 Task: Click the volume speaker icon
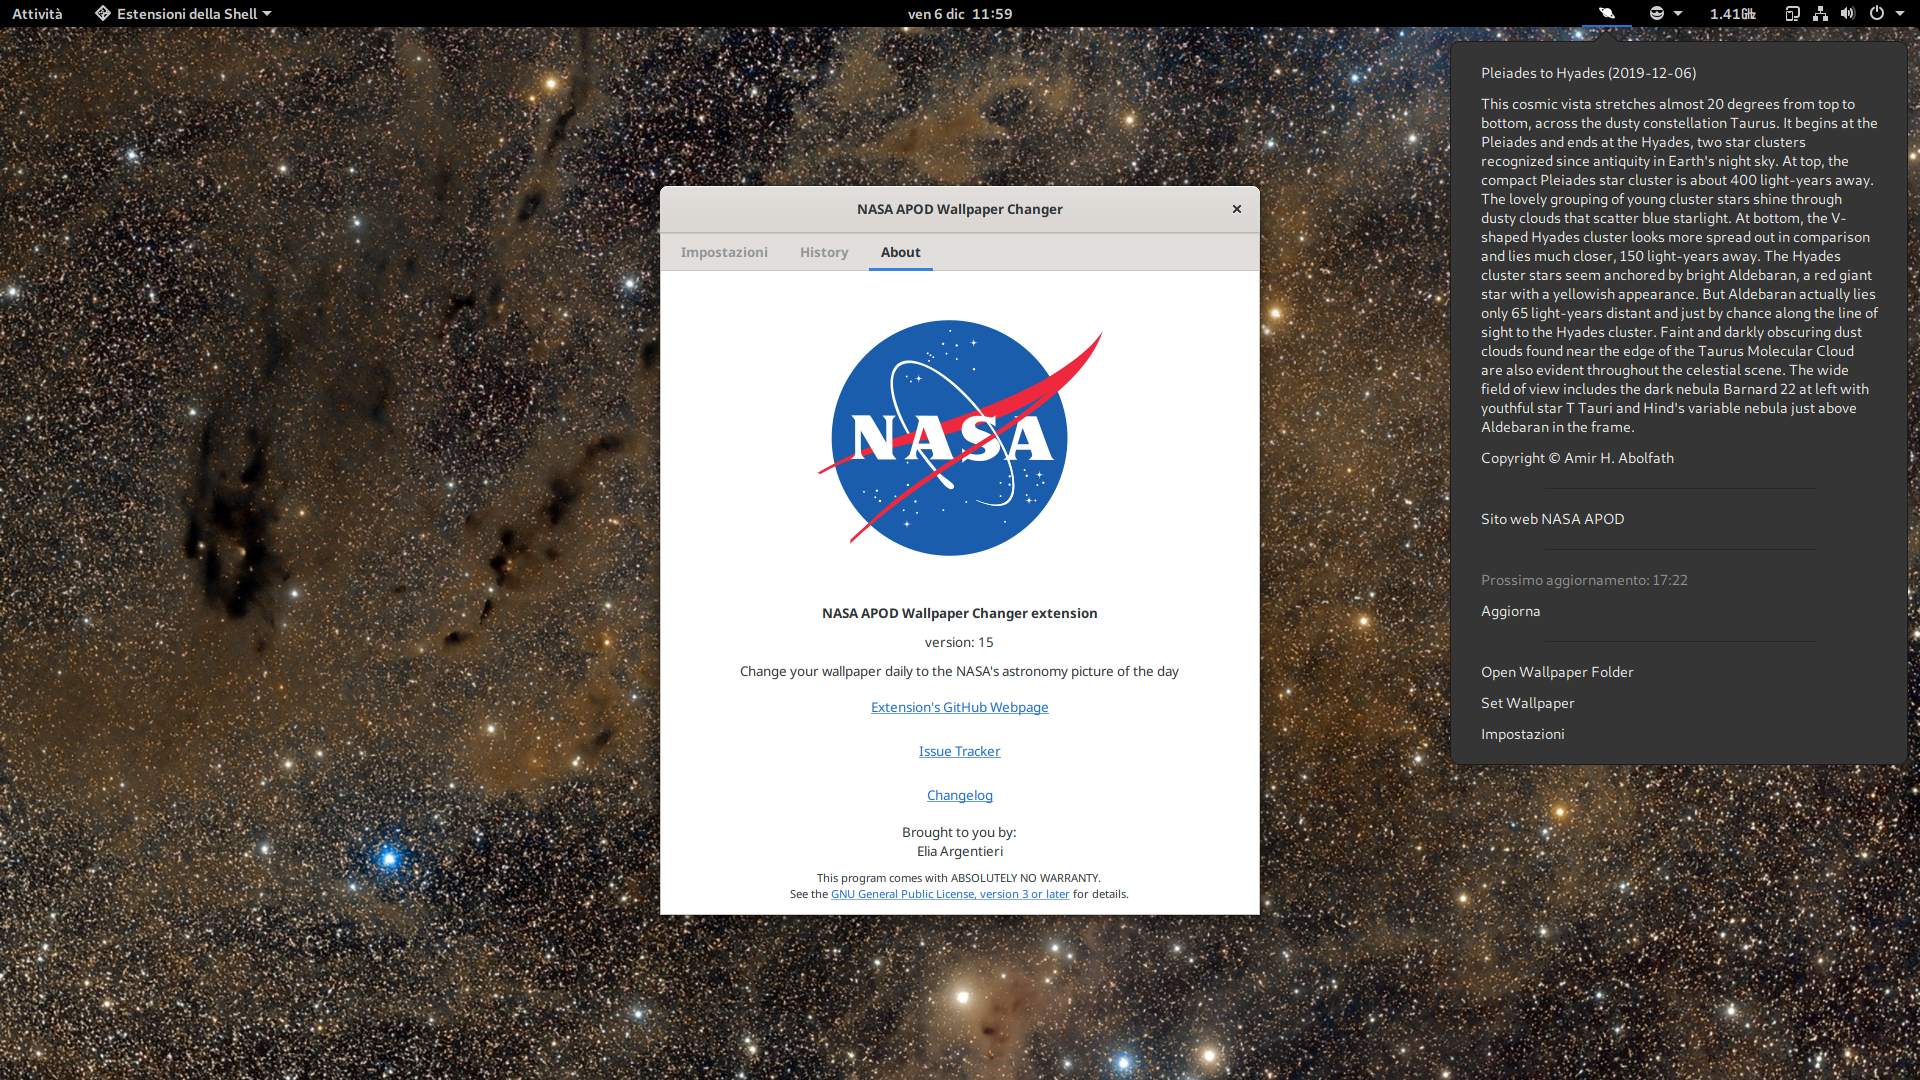pos(1847,14)
